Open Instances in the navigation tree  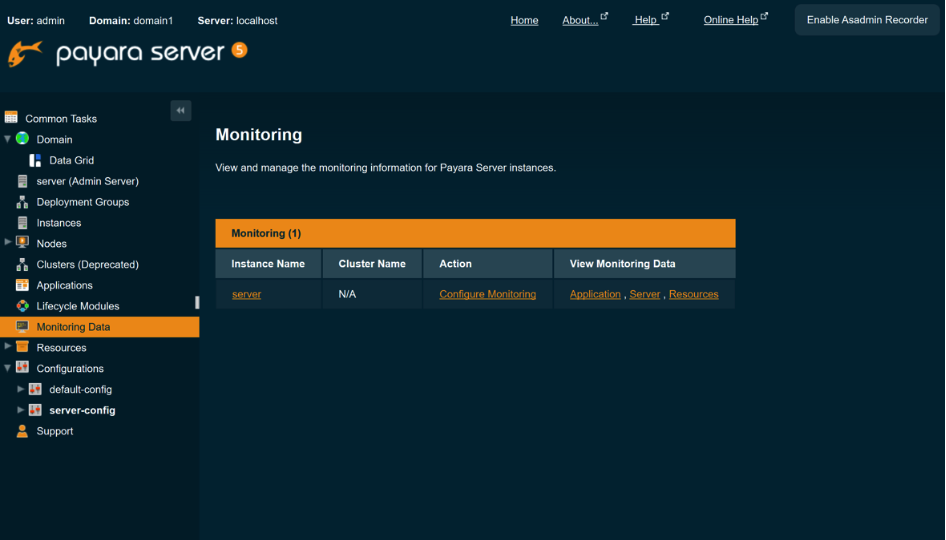pyautogui.click(x=59, y=223)
